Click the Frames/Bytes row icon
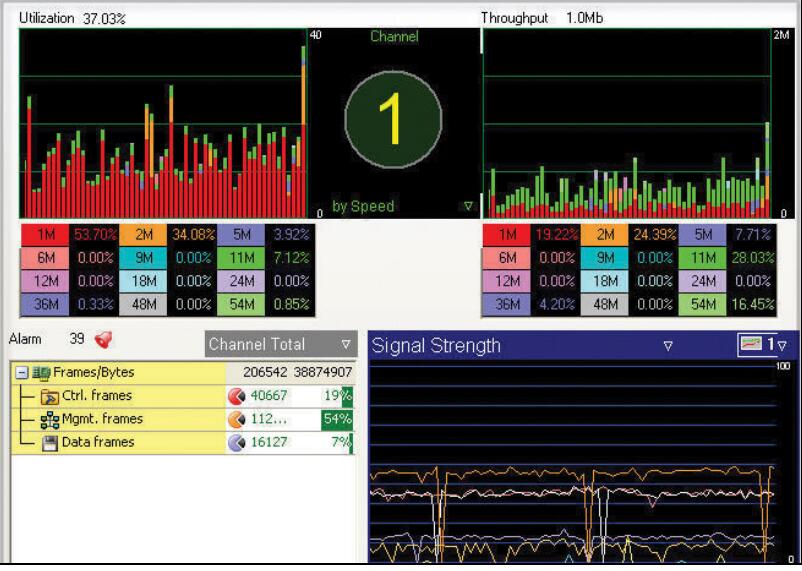802x571 pixels. [41, 372]
